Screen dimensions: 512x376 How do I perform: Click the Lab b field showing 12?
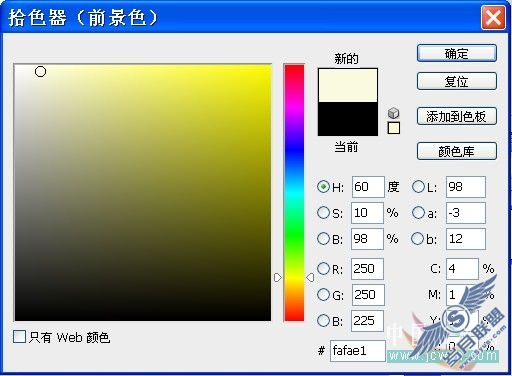466,239
